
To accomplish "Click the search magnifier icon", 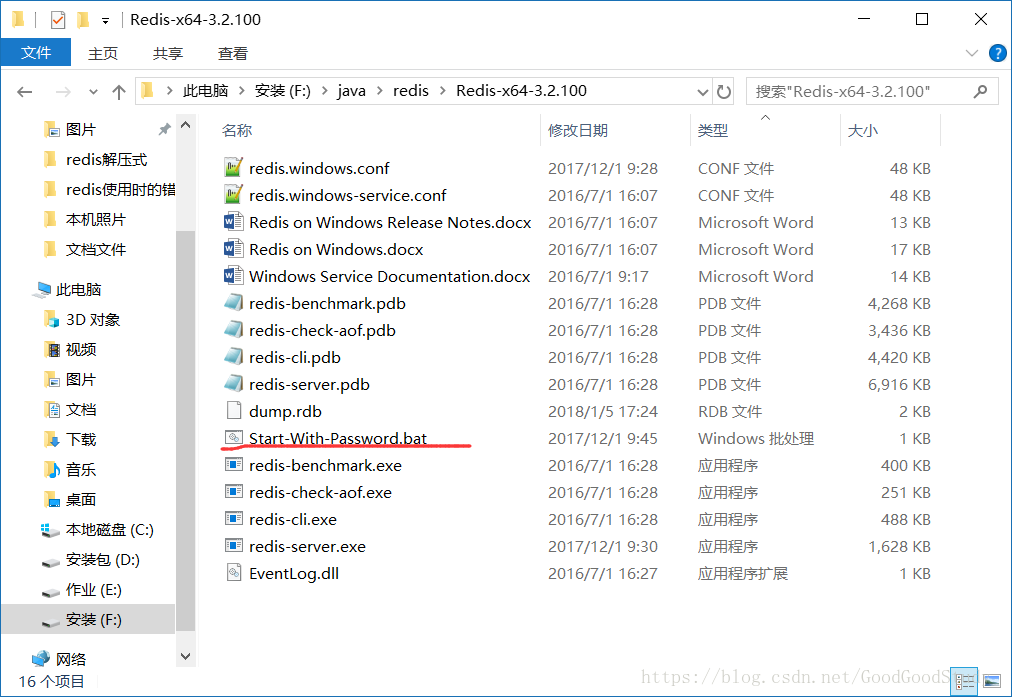I will pos(980,92).
